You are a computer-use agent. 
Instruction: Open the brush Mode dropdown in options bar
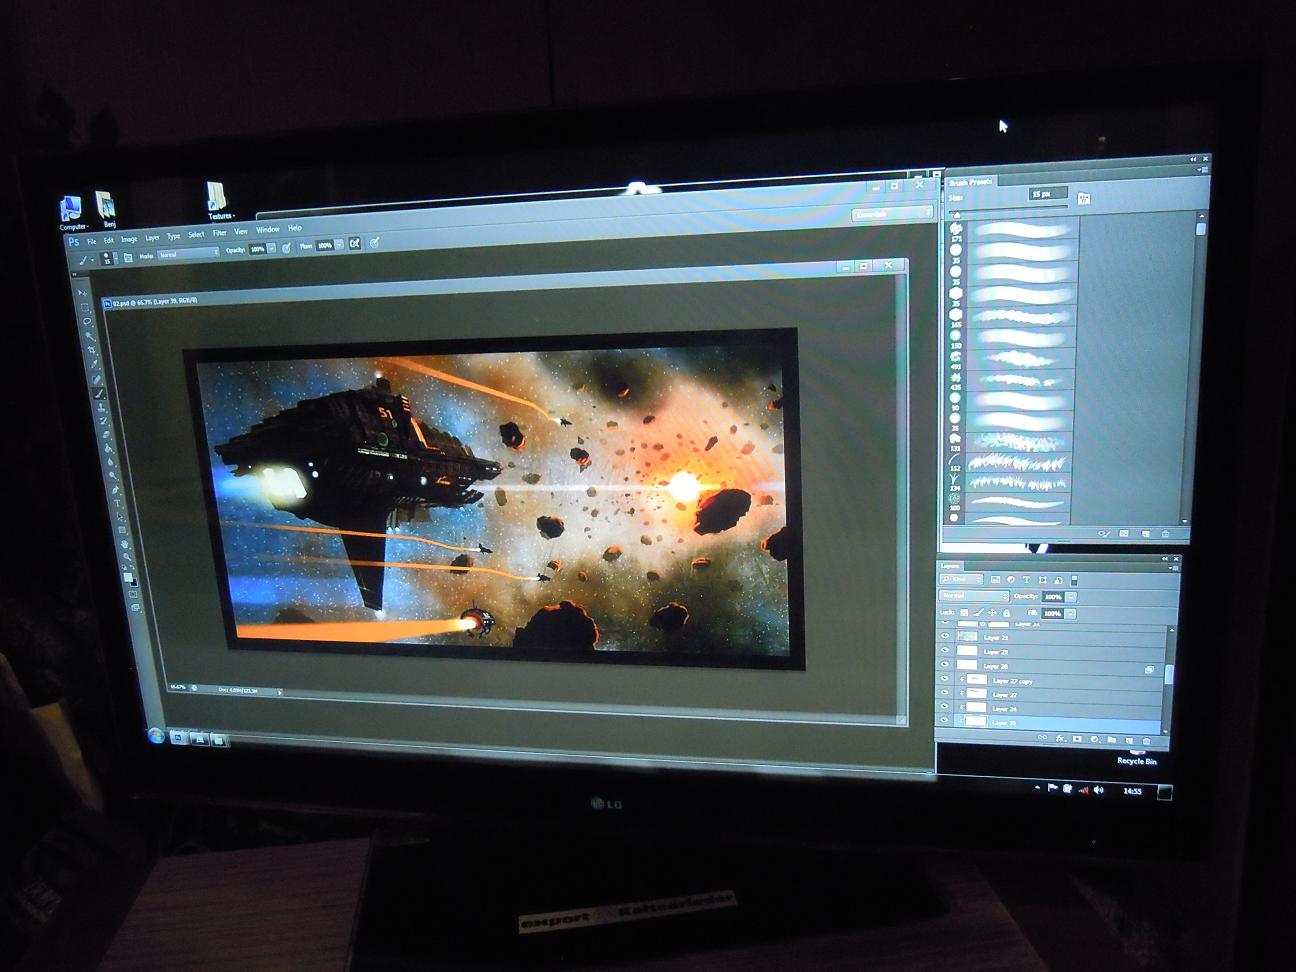coord(188,255)
